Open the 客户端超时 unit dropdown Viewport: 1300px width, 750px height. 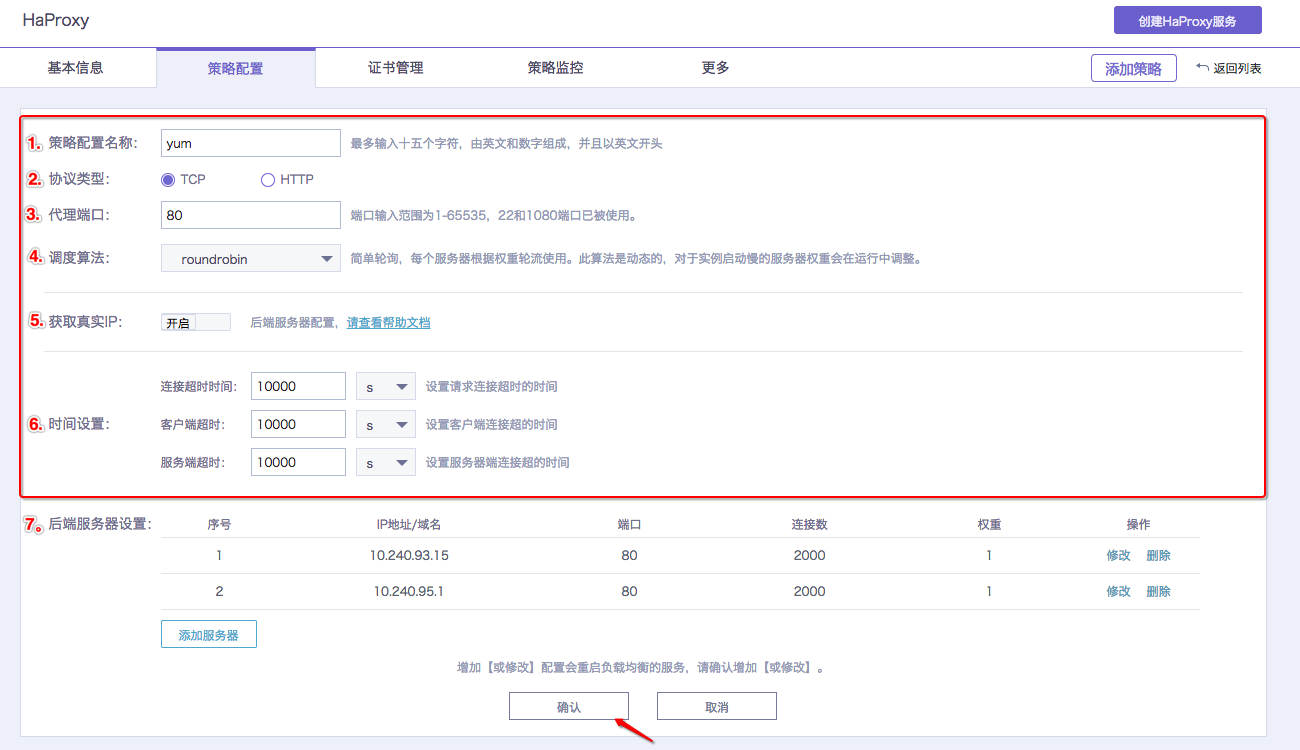point(386,424)
